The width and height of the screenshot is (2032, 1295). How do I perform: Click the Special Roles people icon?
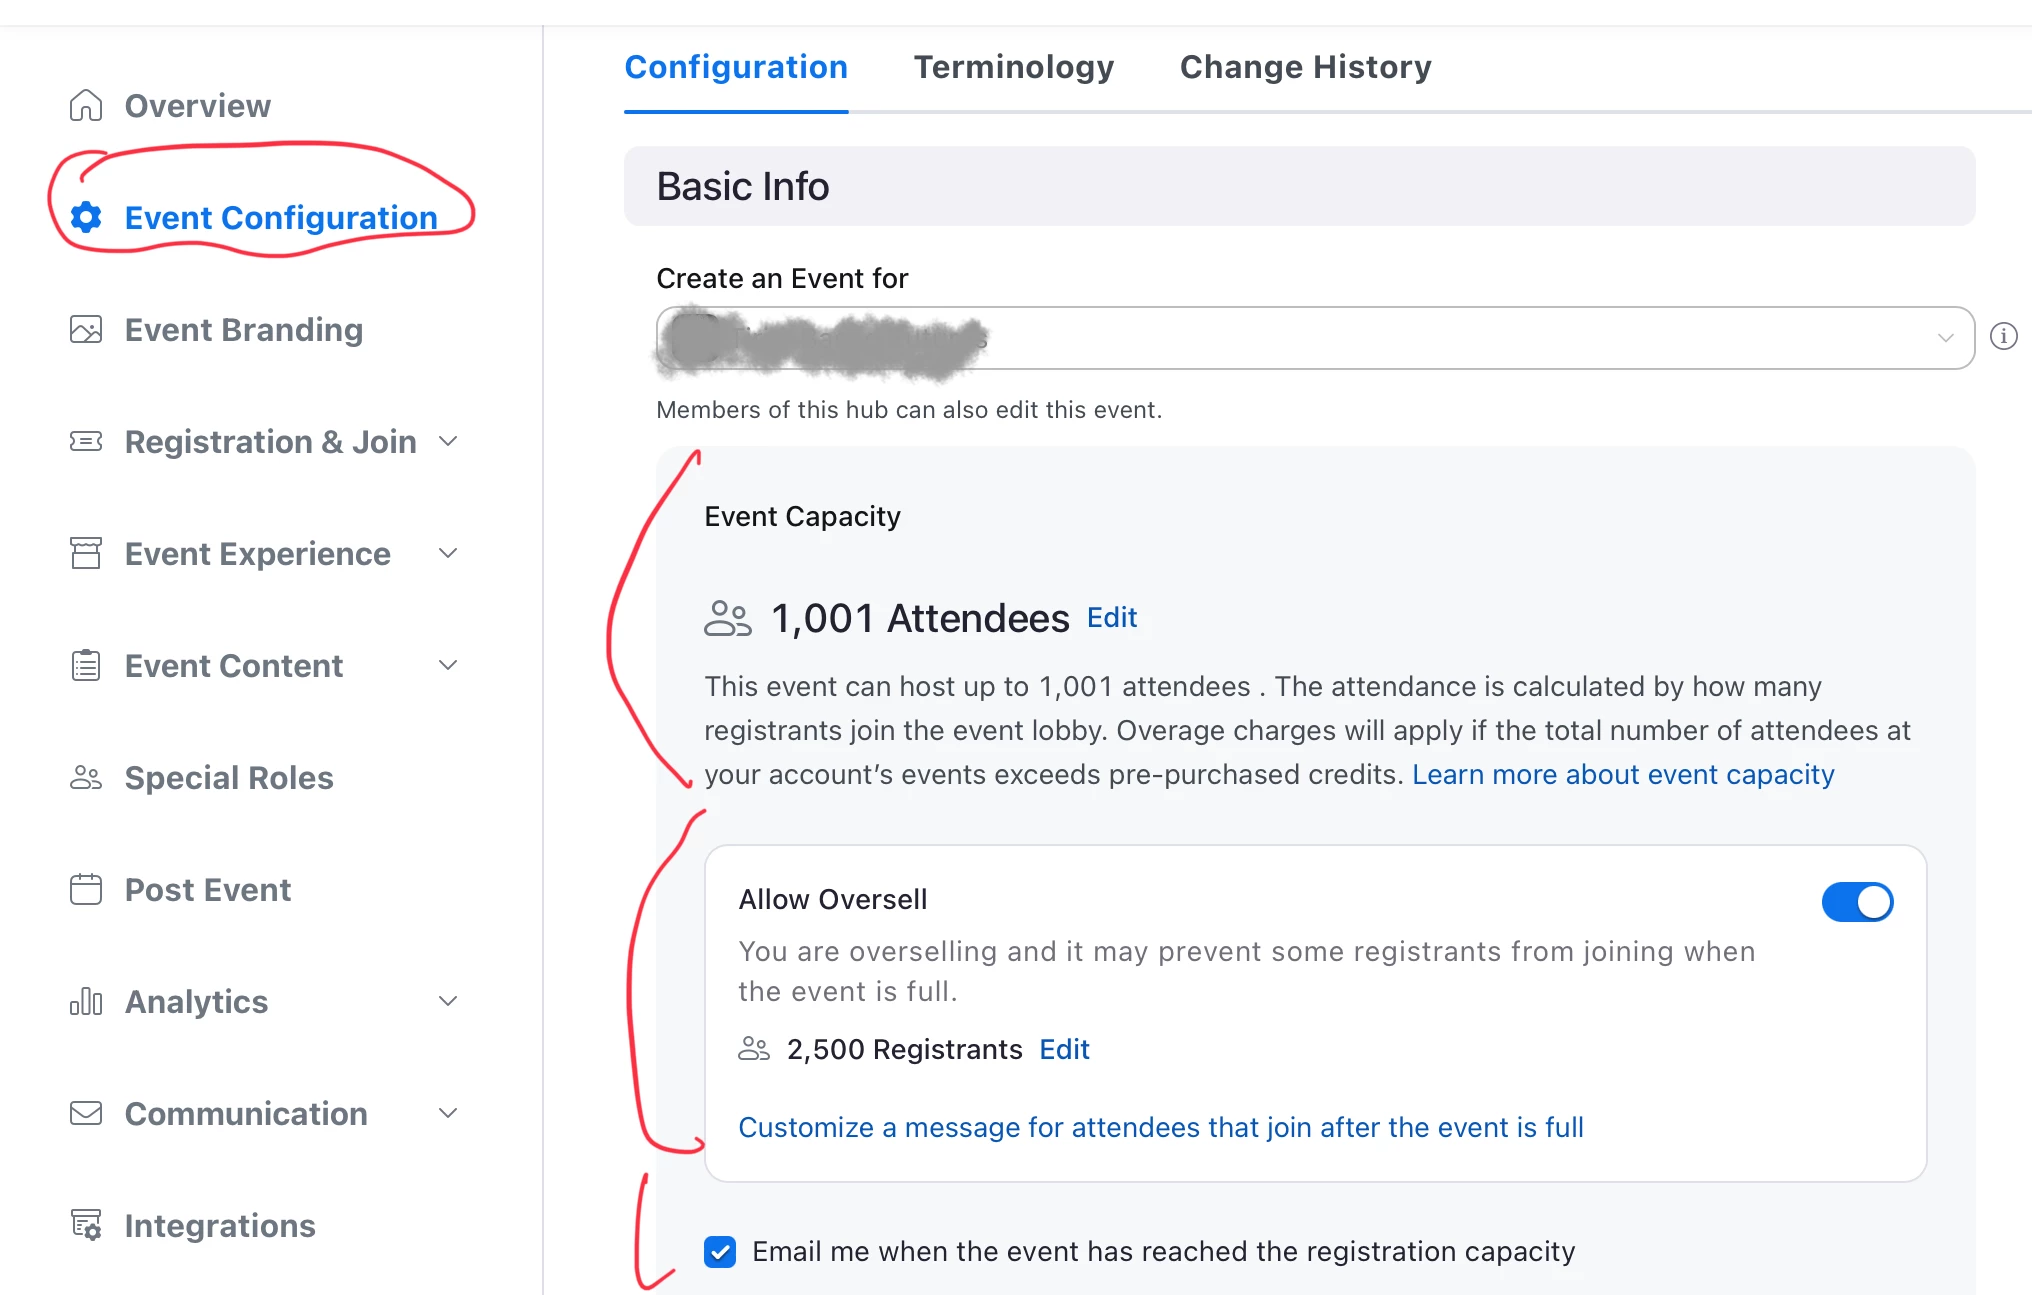[x=86, y=778]
